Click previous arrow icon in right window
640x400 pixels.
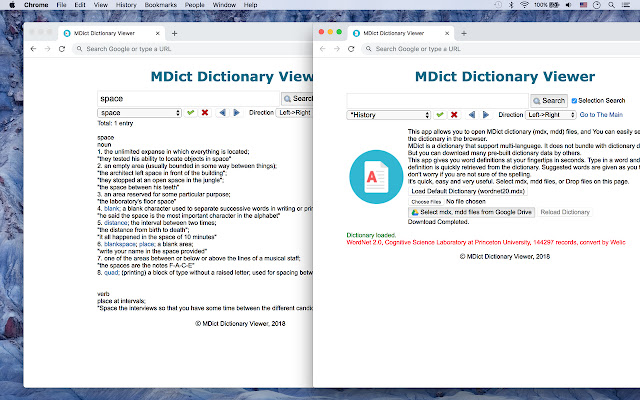471,115
